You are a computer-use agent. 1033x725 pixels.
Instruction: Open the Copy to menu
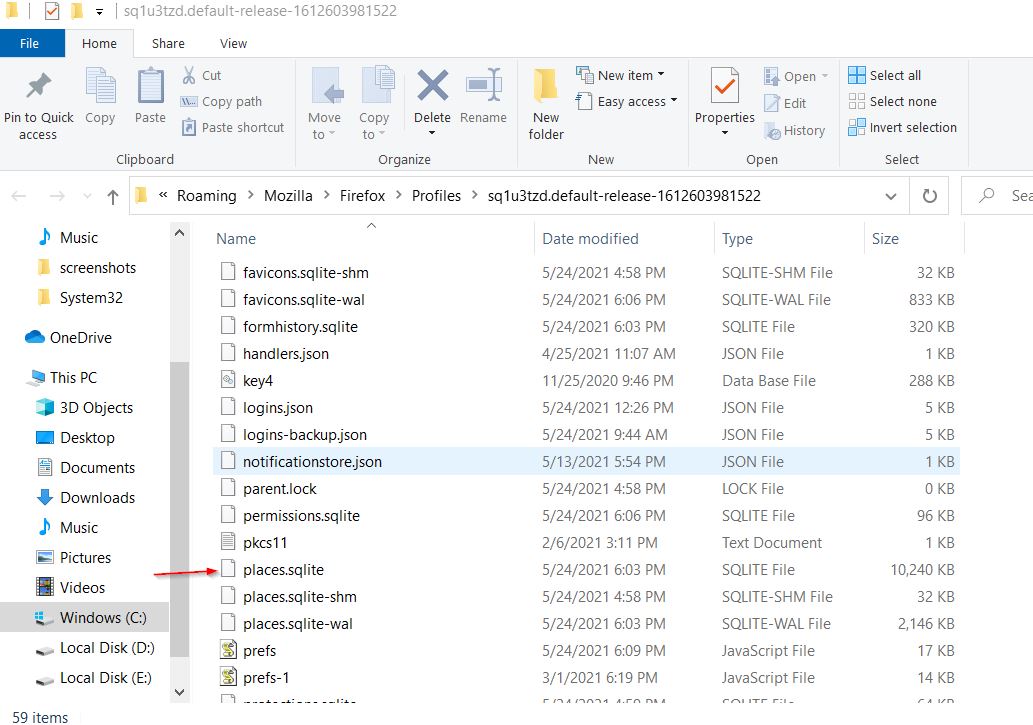(x=374, y=105)
